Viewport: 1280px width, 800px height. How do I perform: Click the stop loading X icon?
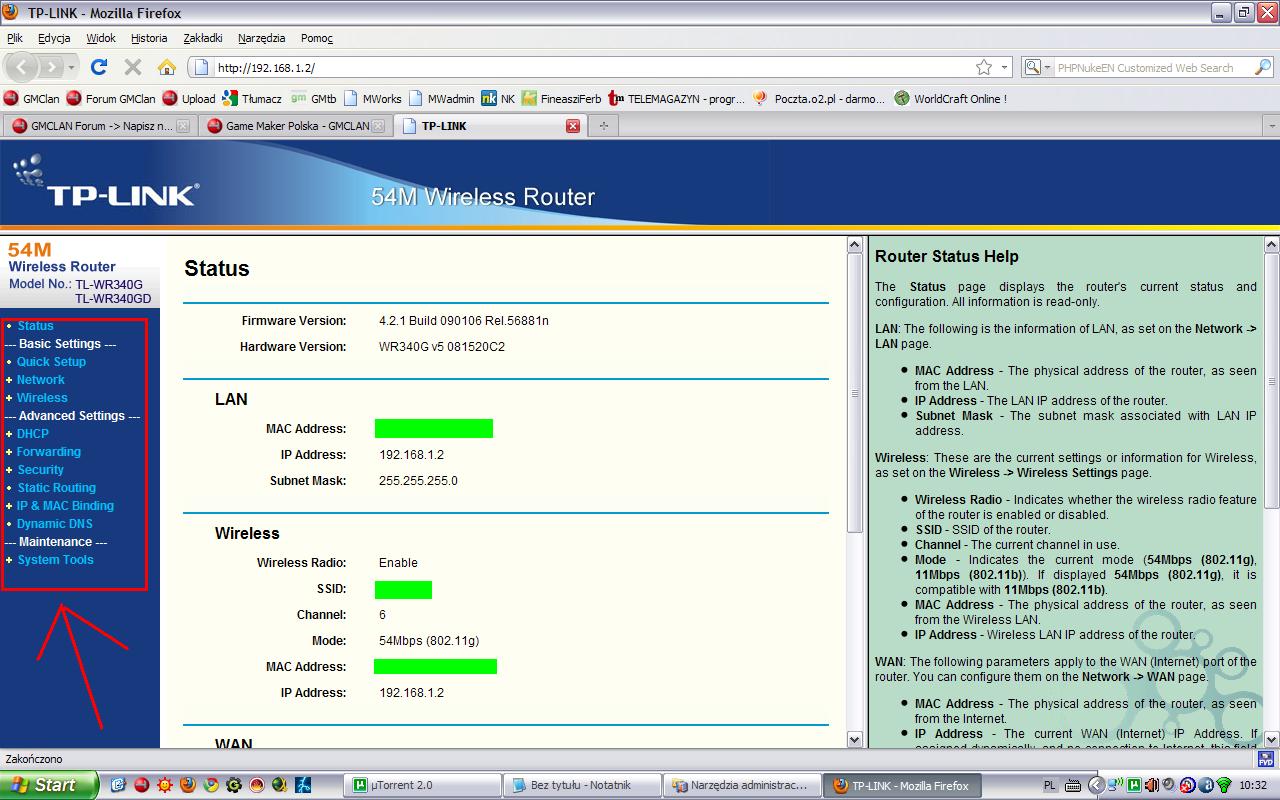132,67
